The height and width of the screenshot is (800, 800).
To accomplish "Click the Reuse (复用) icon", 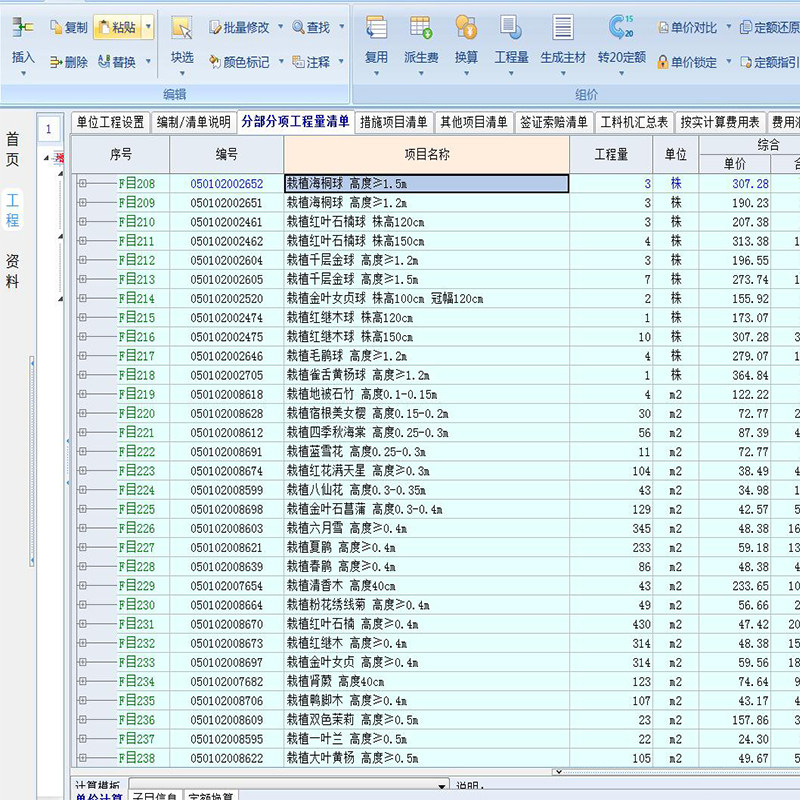I will pos(377,28).
